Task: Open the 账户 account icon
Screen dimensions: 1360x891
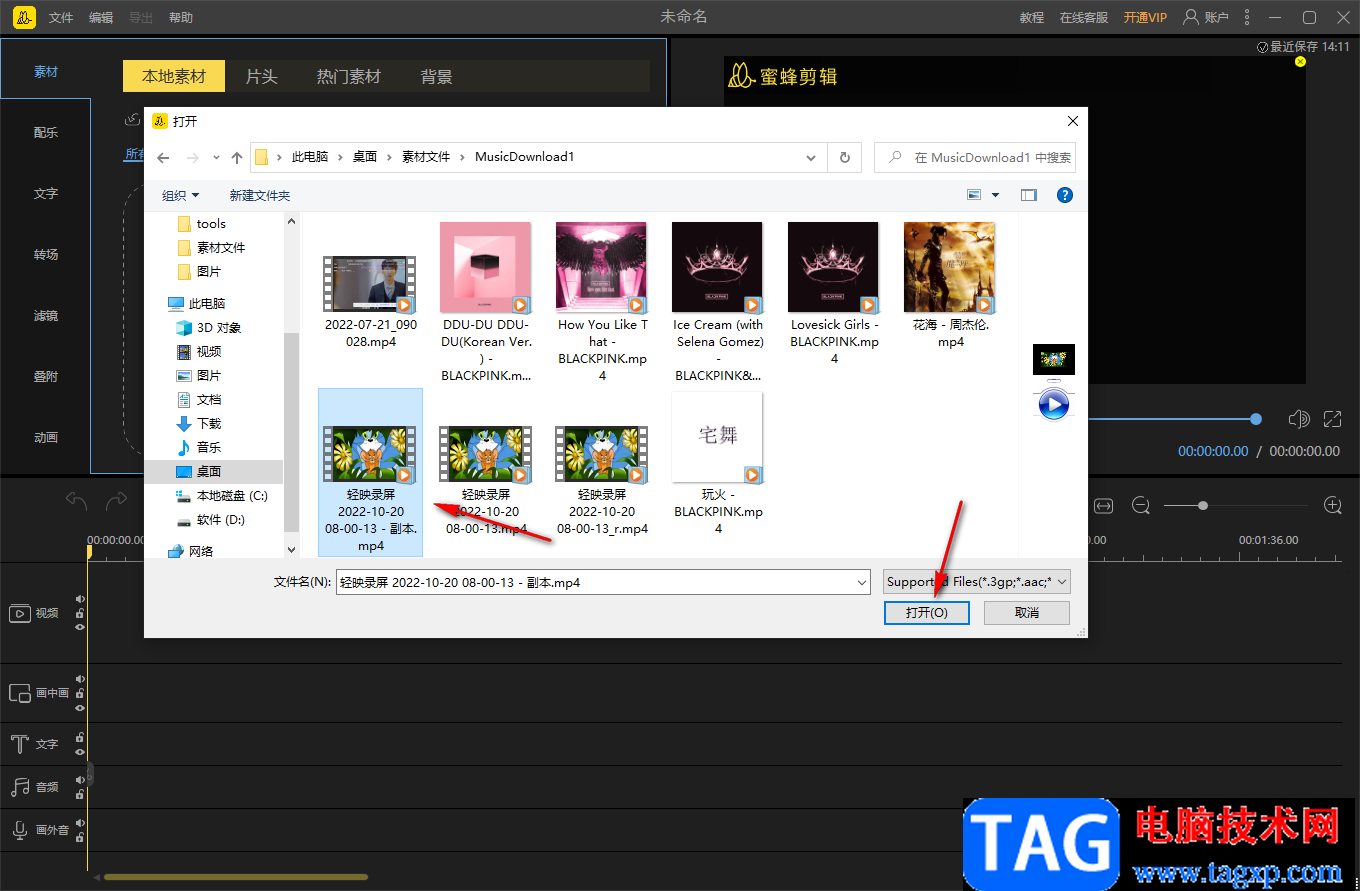Action: [x=1190, y=17]
